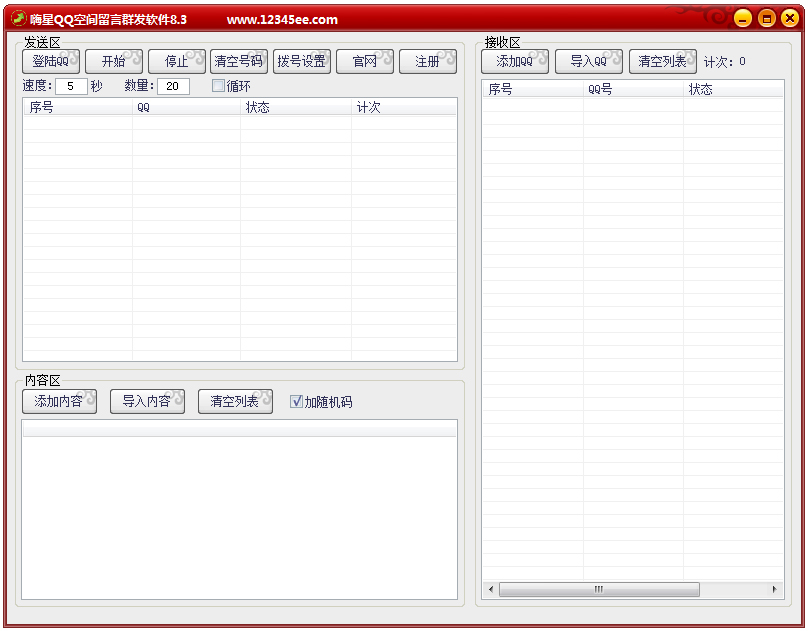Click 导入QQ to import recipients
This screenshot has width=809, height=631.
(x=589, y=62)
